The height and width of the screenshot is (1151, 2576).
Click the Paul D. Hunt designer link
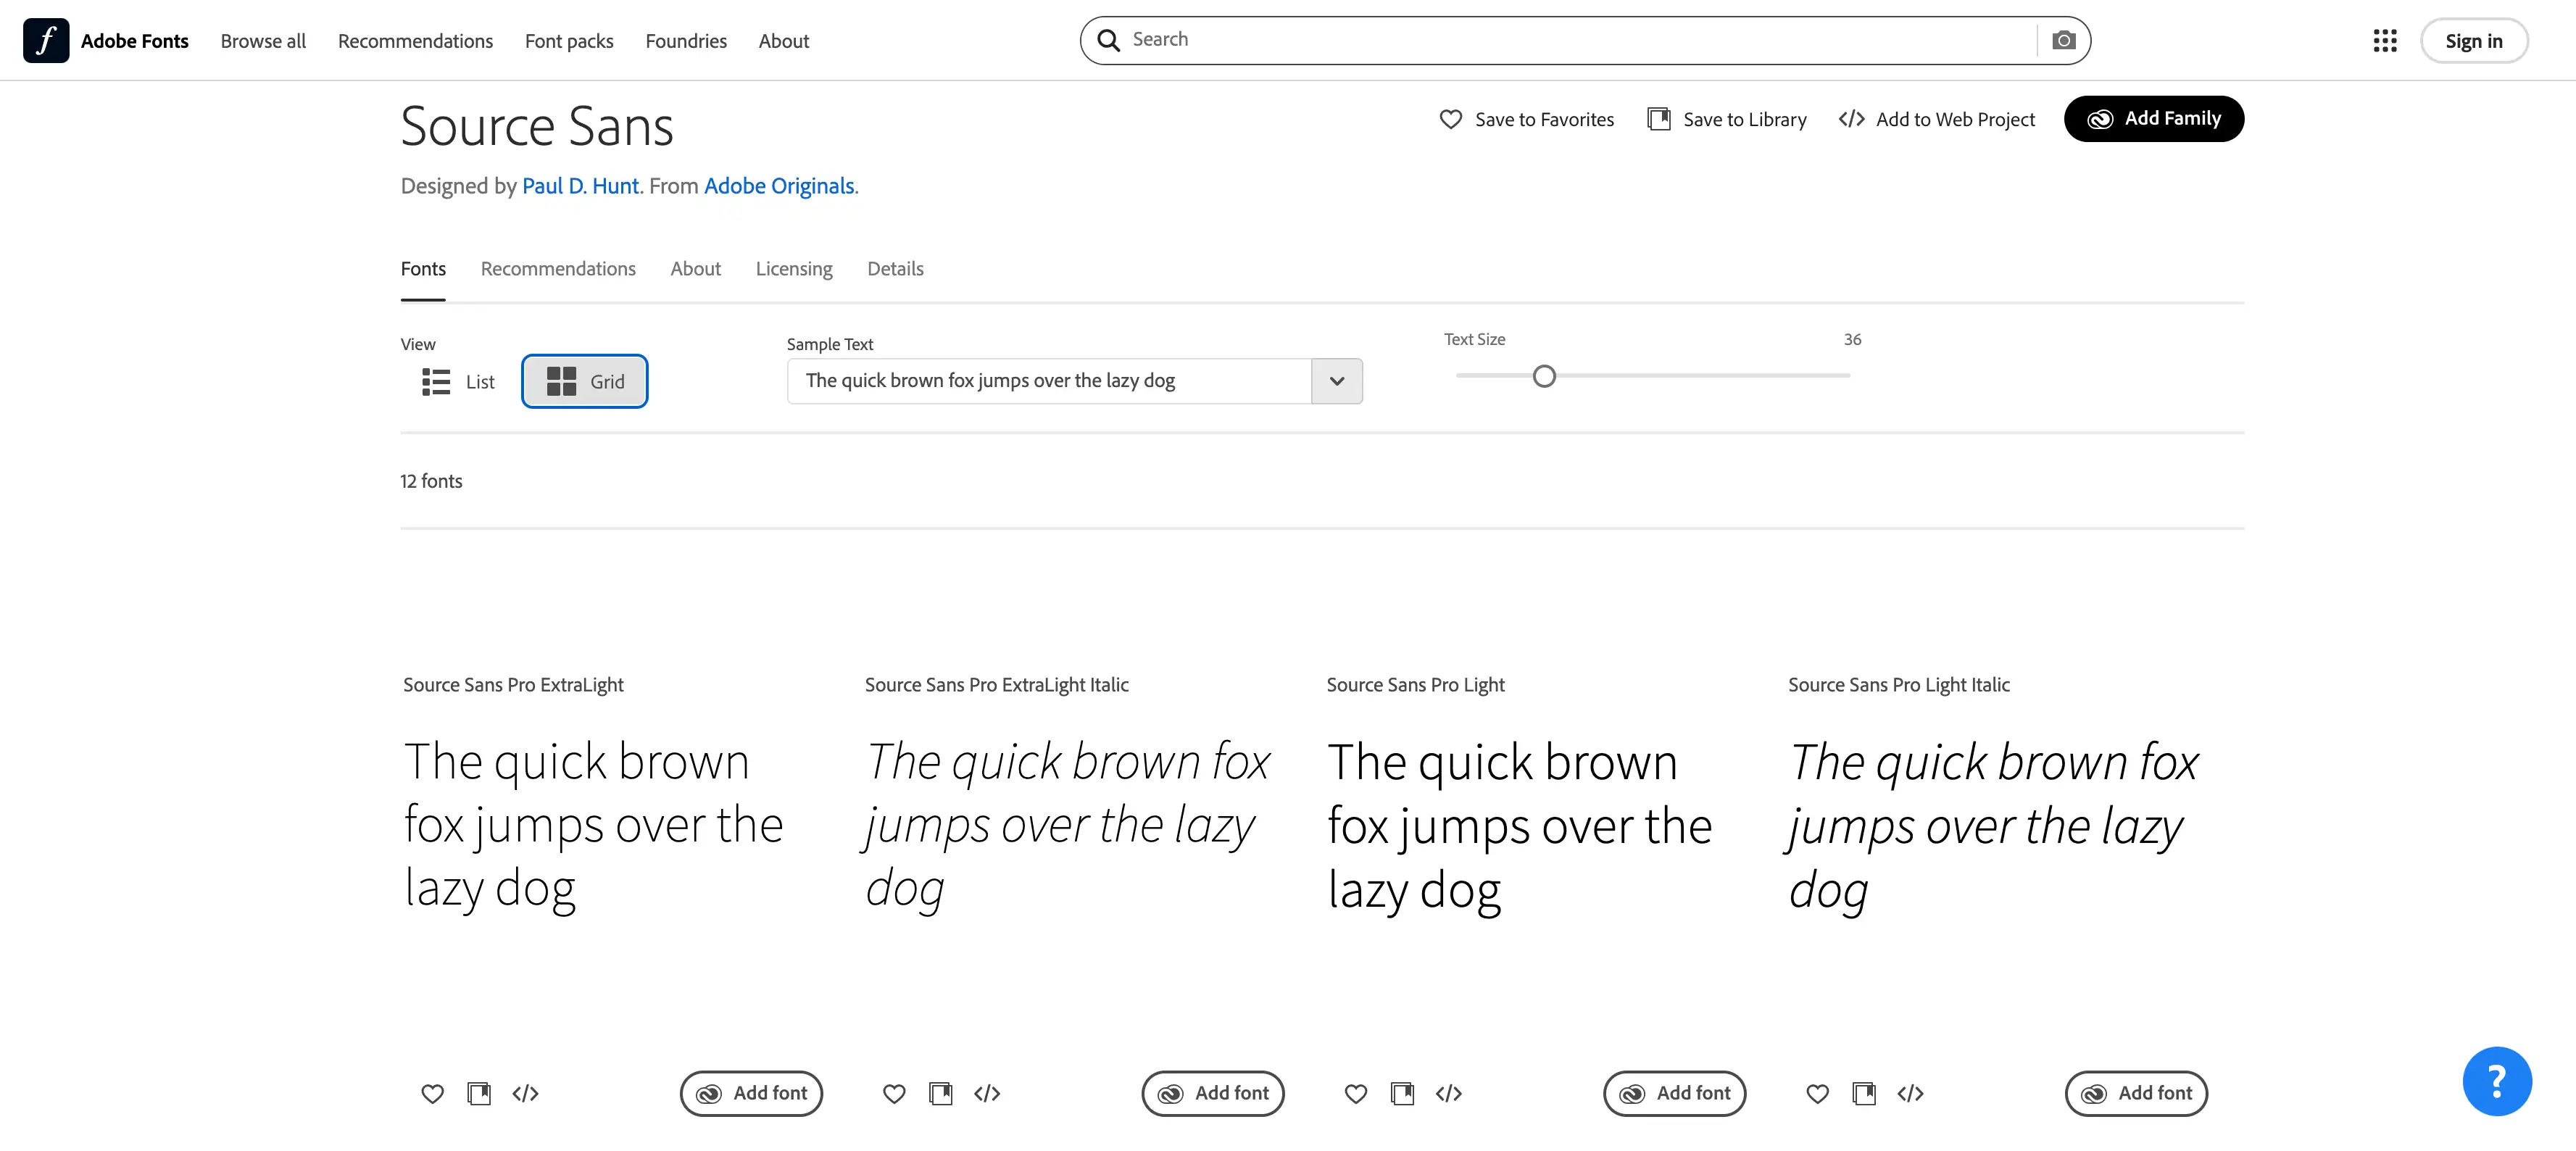coord(580,186)
